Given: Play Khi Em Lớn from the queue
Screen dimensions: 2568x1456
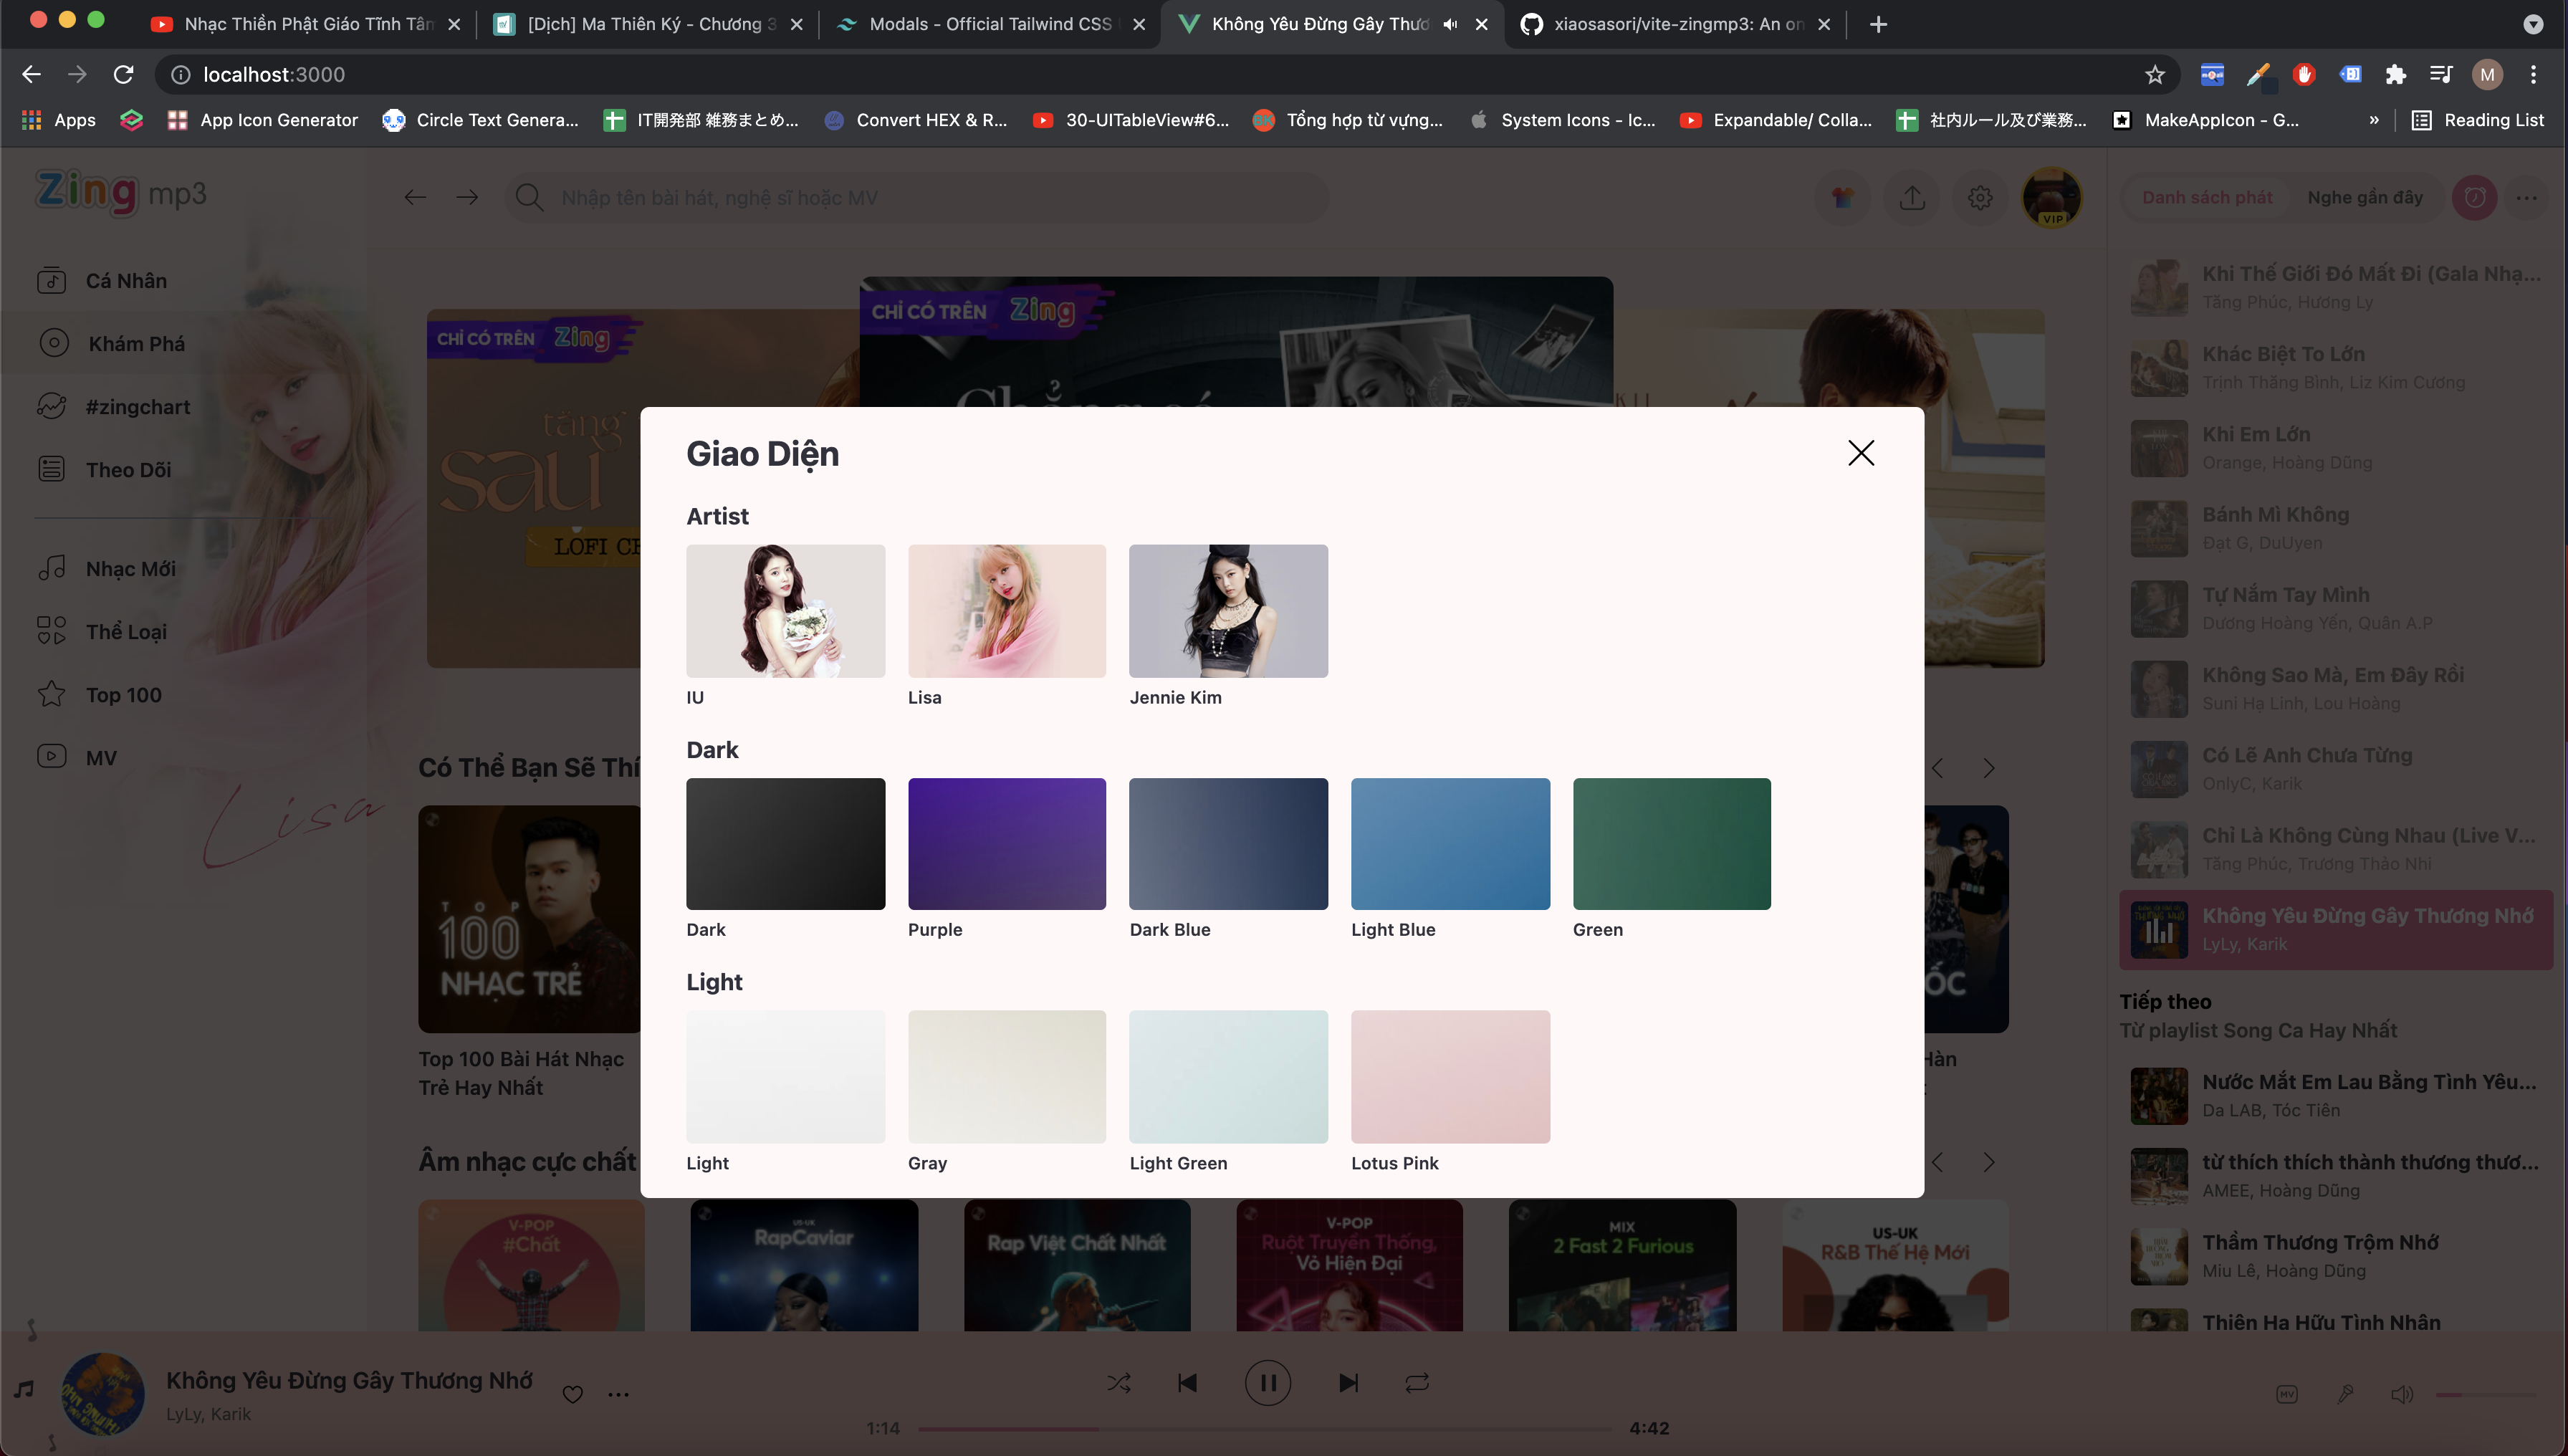Looking at the screenshot, I should point(2336,447).
